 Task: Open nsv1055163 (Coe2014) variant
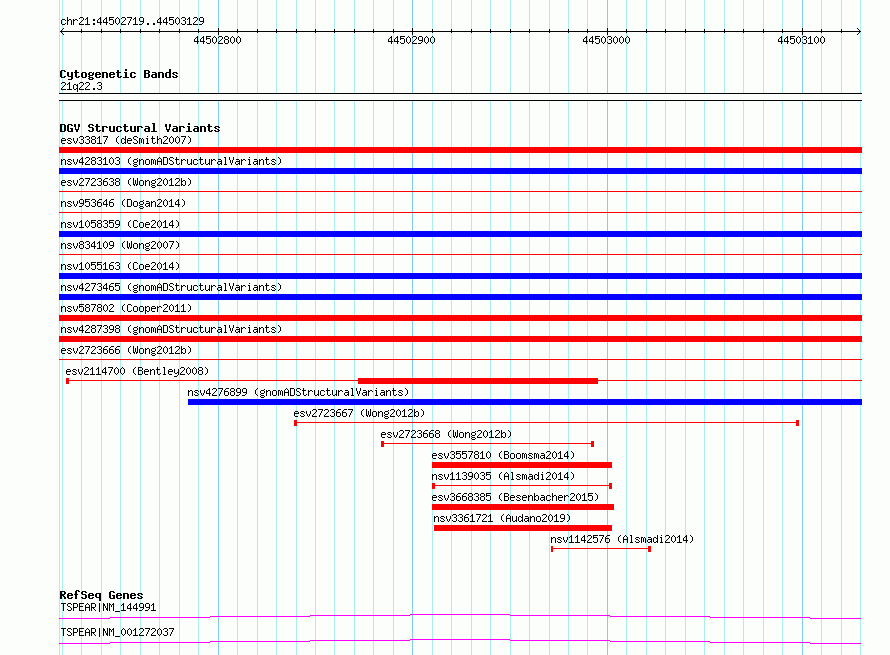(x=120, y=266)
